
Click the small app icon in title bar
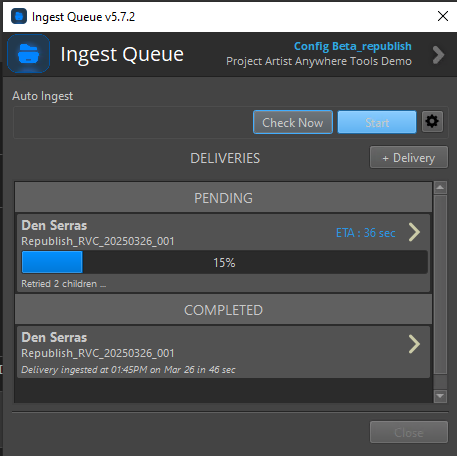[19, 16]
